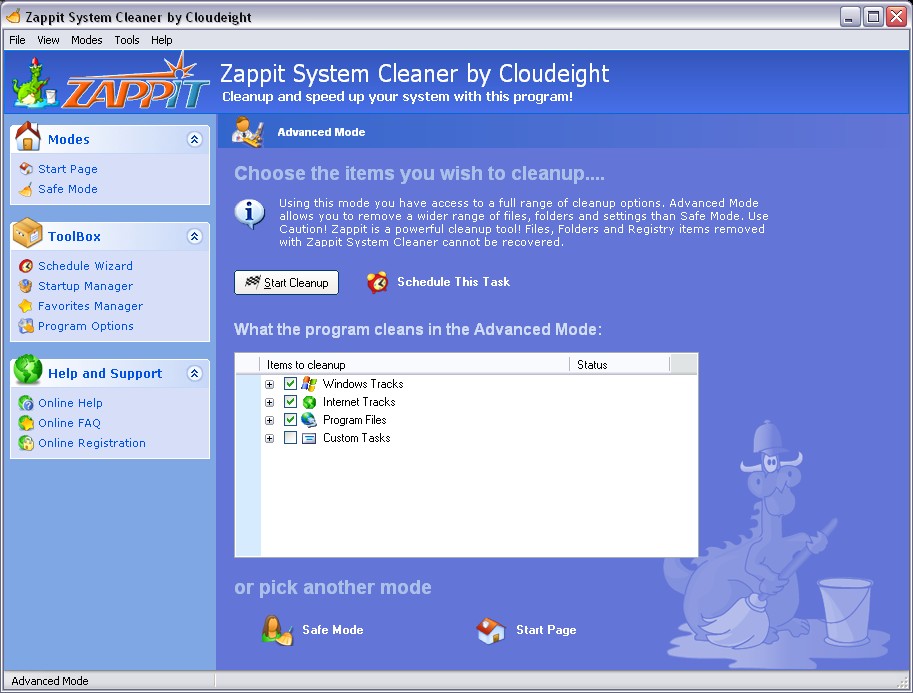
Task: Click the Windows Tracks flag icon
Action: point(309,384)
